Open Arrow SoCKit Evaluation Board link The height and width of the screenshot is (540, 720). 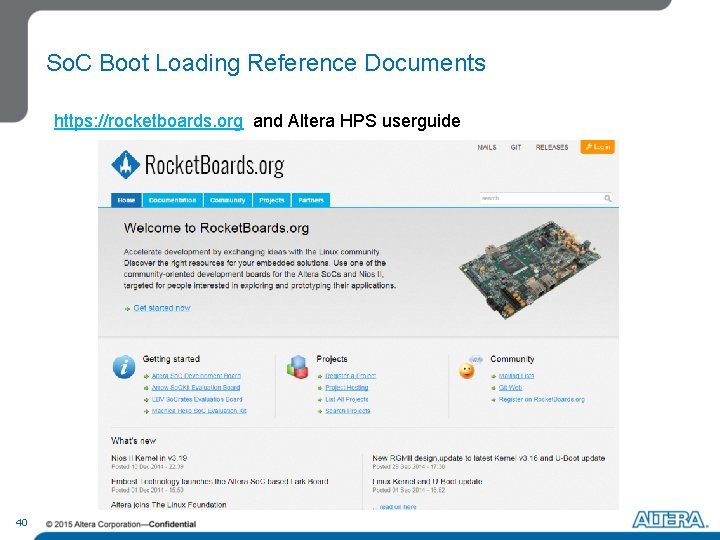tap(196, 388)
